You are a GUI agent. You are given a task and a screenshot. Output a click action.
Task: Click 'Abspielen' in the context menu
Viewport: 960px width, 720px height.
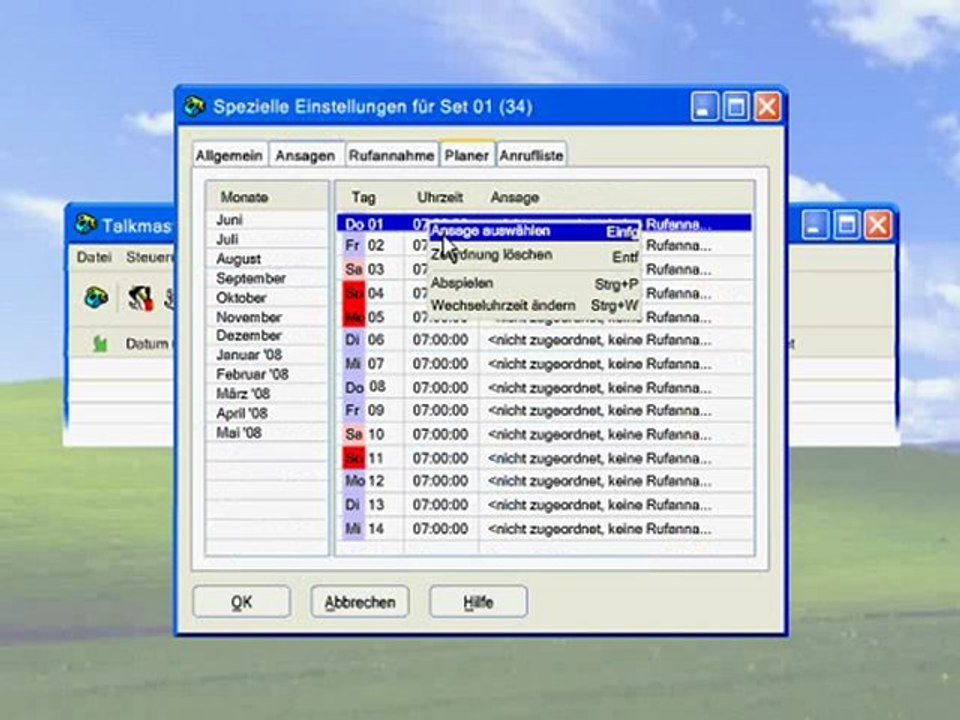click(534, 283)
